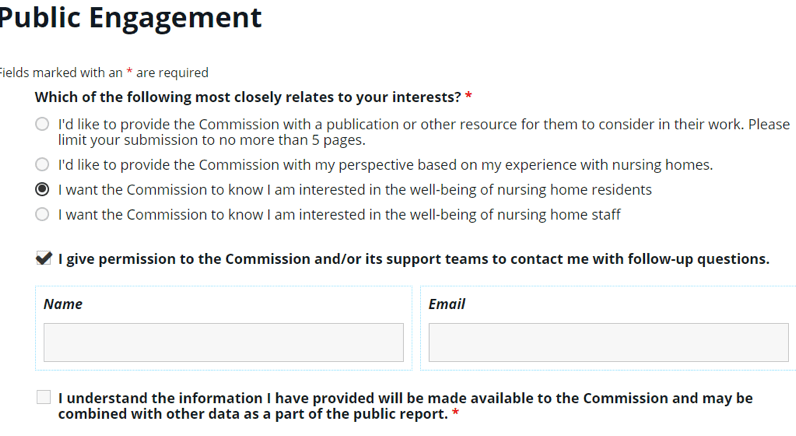Click the 'Public Engagement' page heading
The width and height of the screenshot is (796, 436).
click(x=130, y=18)
